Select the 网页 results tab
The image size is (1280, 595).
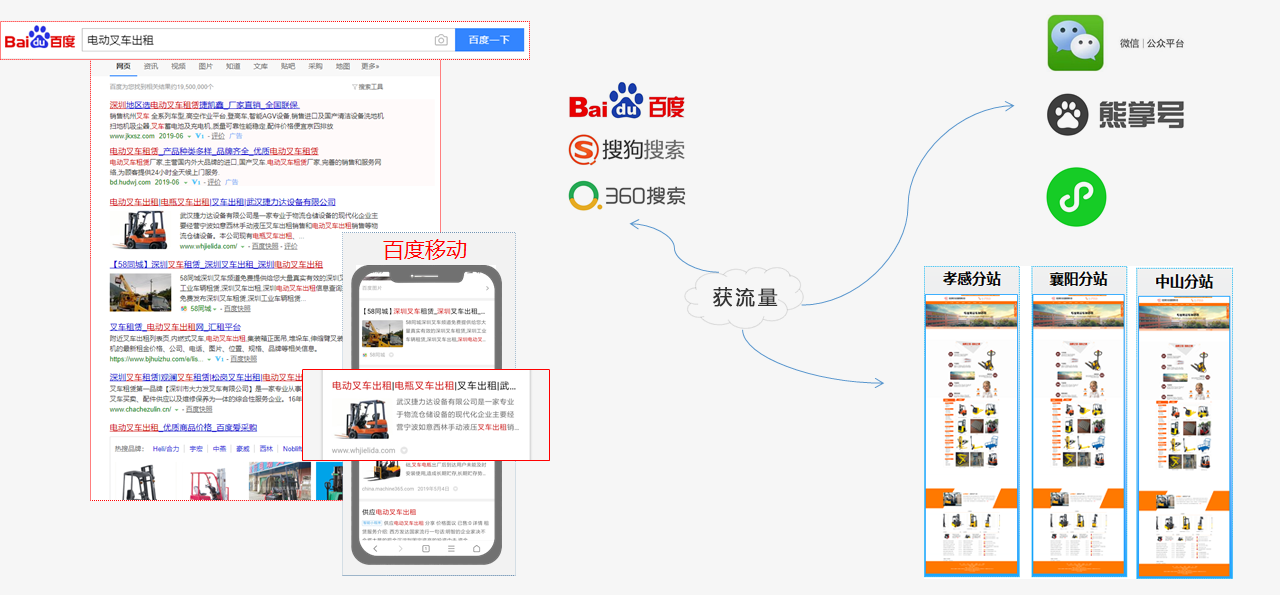123,66
